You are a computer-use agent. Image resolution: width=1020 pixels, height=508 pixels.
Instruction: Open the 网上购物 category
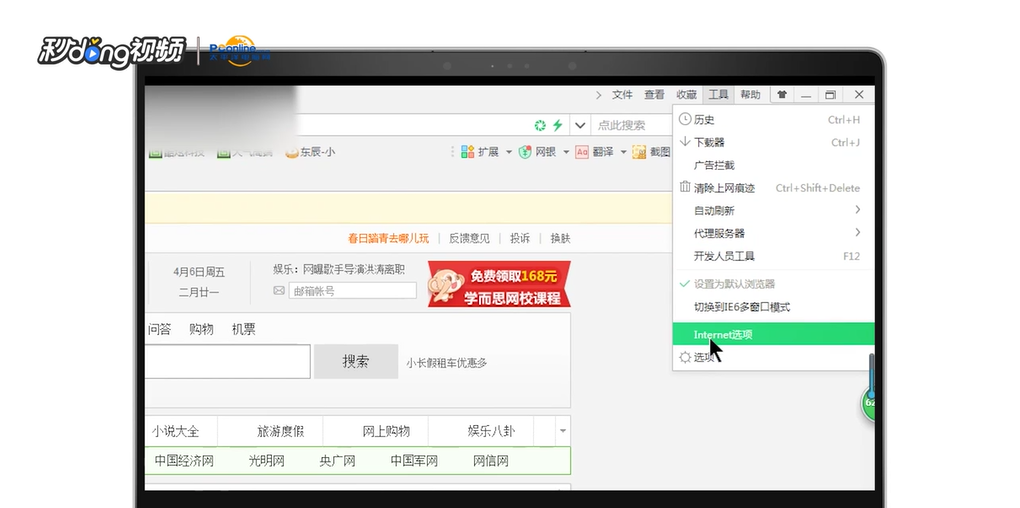386,431
